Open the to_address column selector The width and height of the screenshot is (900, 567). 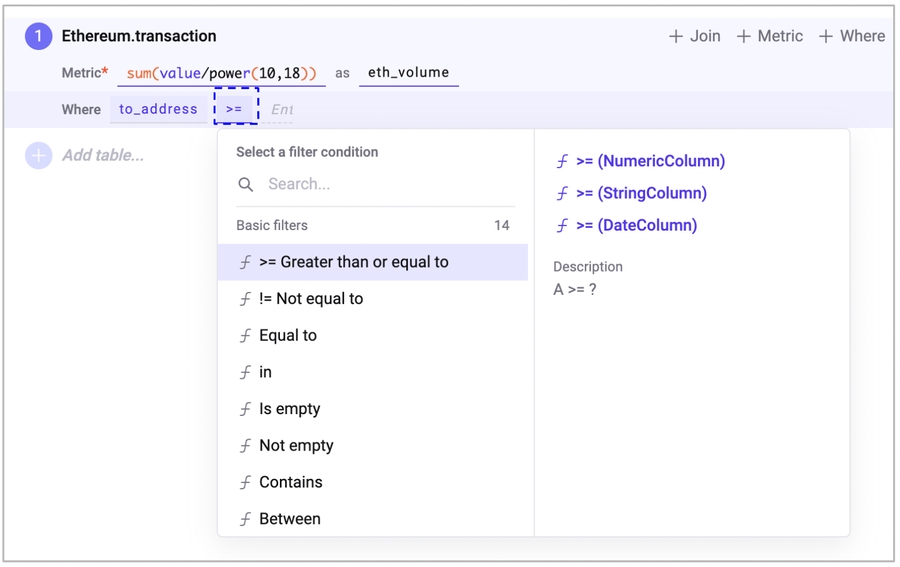pos(158,109)
